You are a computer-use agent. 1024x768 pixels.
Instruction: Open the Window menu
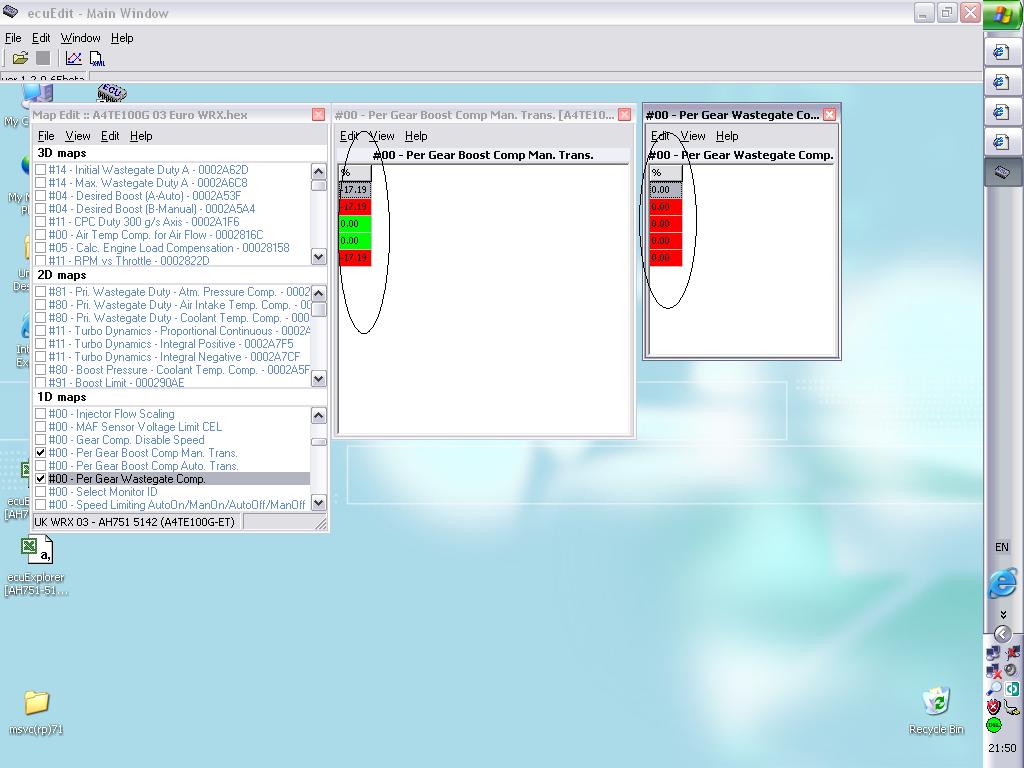[x=80, y=38]
